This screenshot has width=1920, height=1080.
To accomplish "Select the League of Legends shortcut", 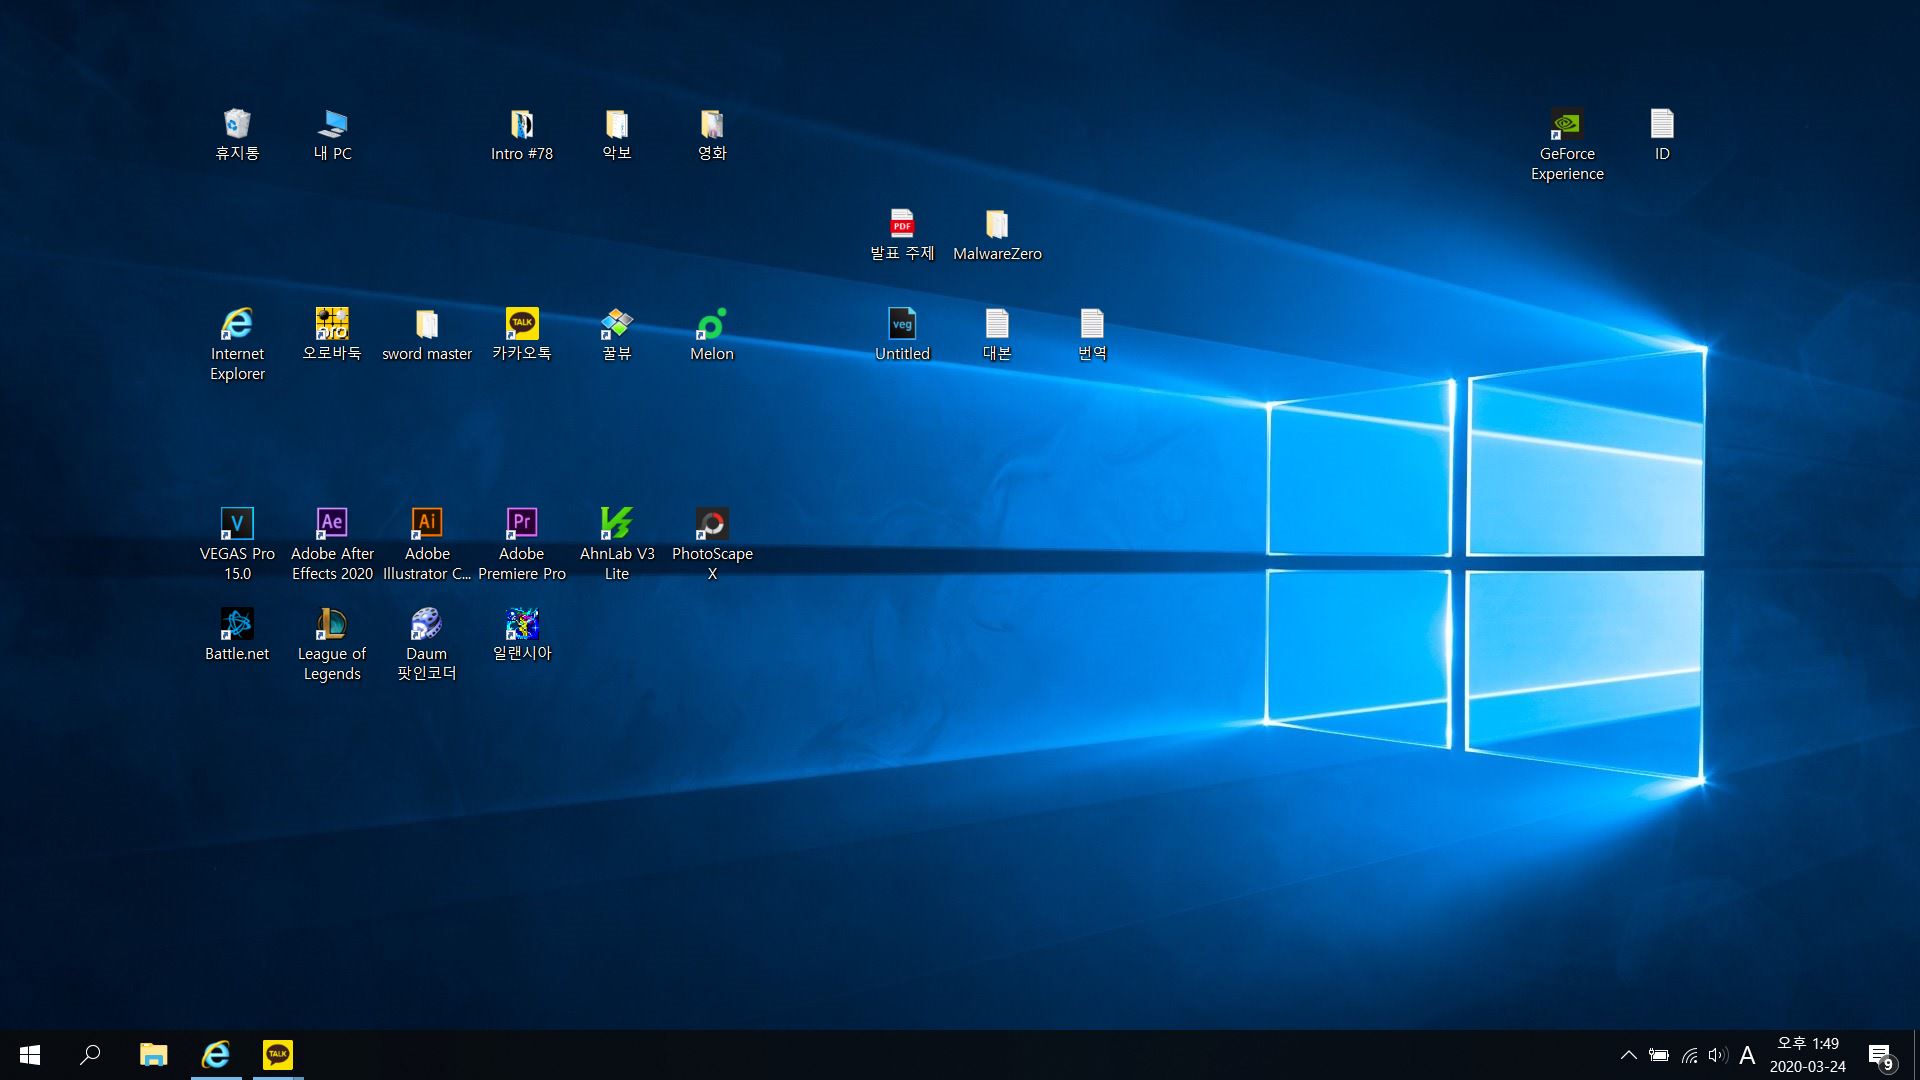I will (x=332, y=645).
